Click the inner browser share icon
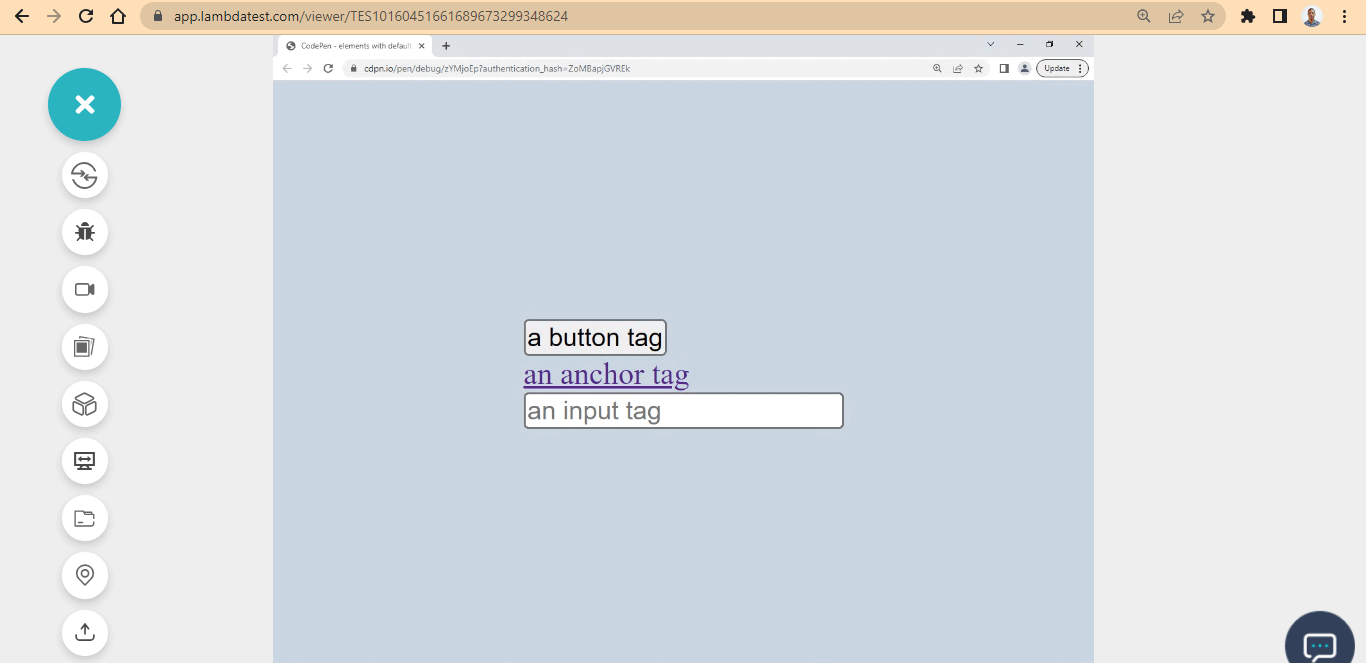Image resolution: width=1366 pixels, height=663 pixels. click(958, 68)
